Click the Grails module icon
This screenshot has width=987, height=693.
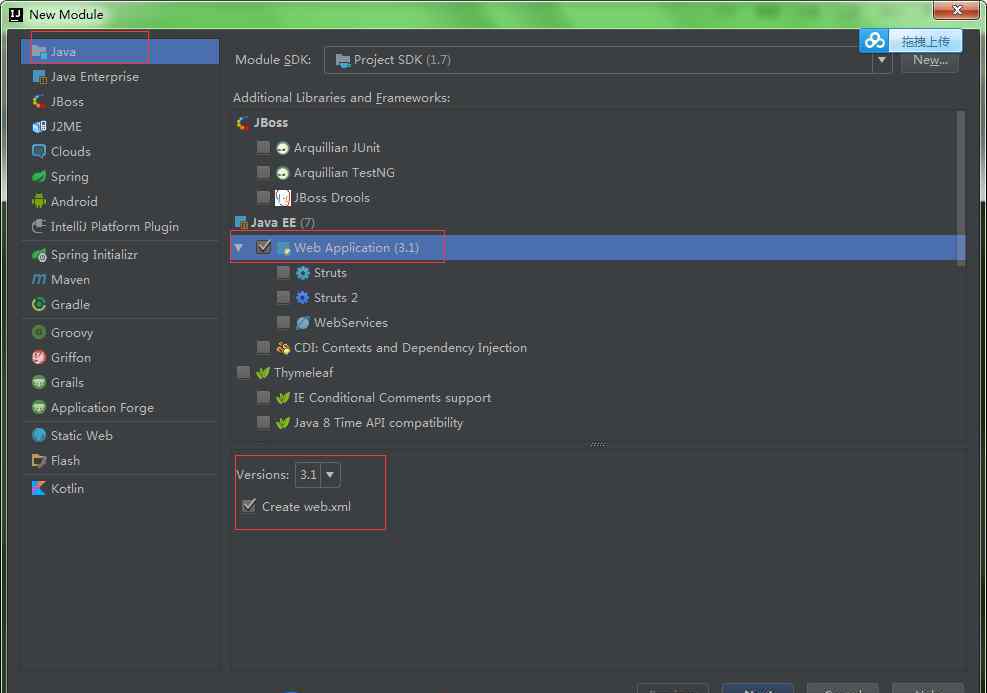coord(39,383)
